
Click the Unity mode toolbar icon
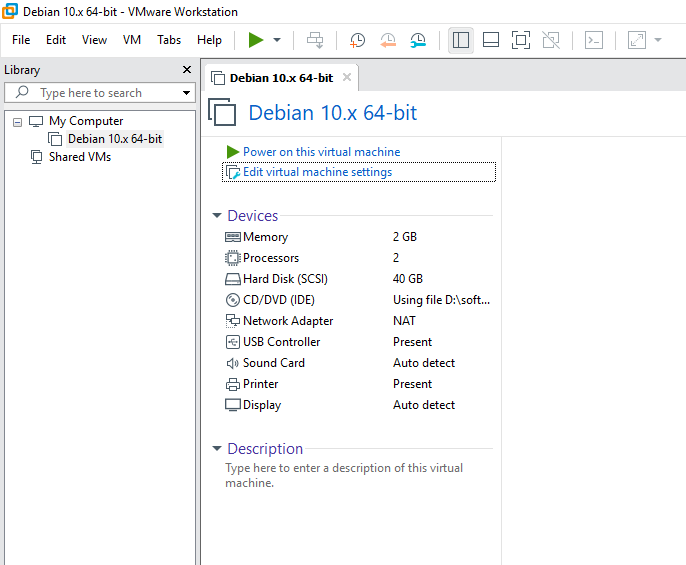tap(551, 40)
